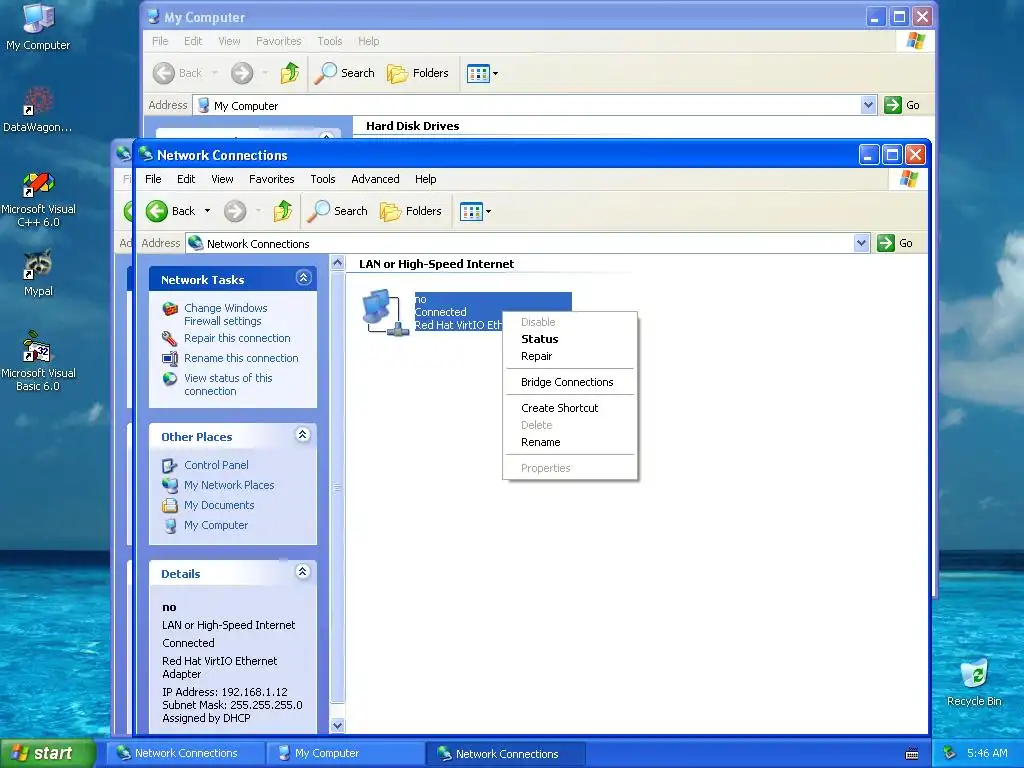
Task: Open My Computer link in Other Places
Action: pos(216,525)
